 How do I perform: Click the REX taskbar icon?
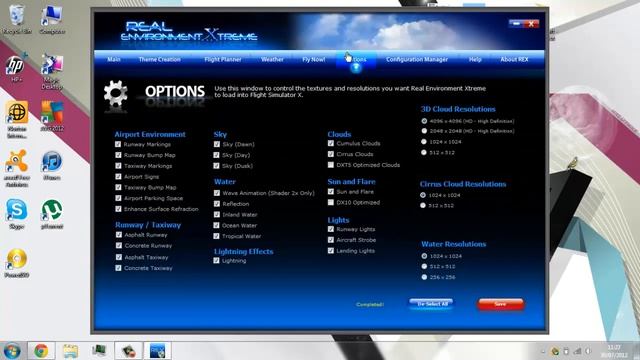158,351
